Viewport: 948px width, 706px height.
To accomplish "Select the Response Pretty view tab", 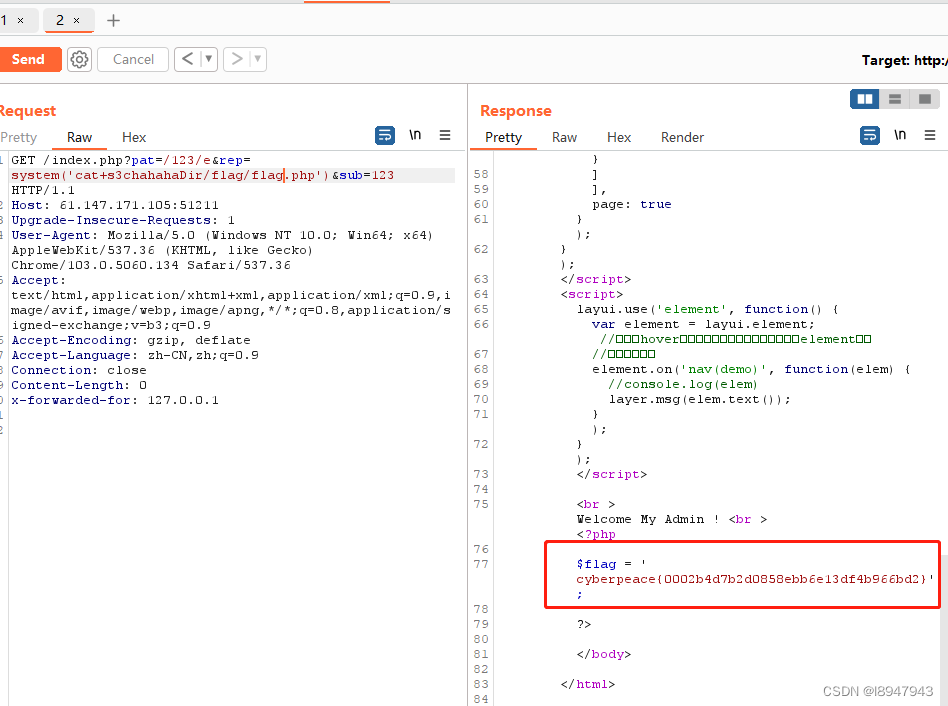I will (504, 137).
